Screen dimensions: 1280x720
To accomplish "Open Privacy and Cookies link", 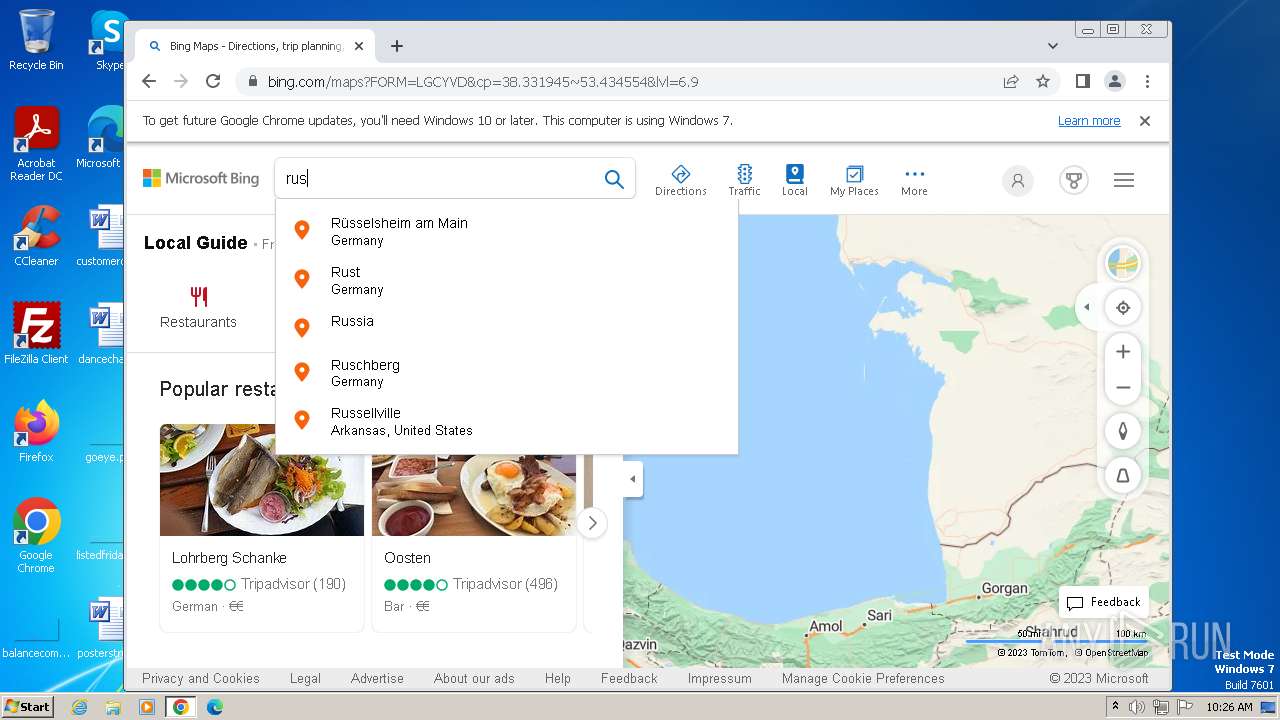I will click(201, 678).
